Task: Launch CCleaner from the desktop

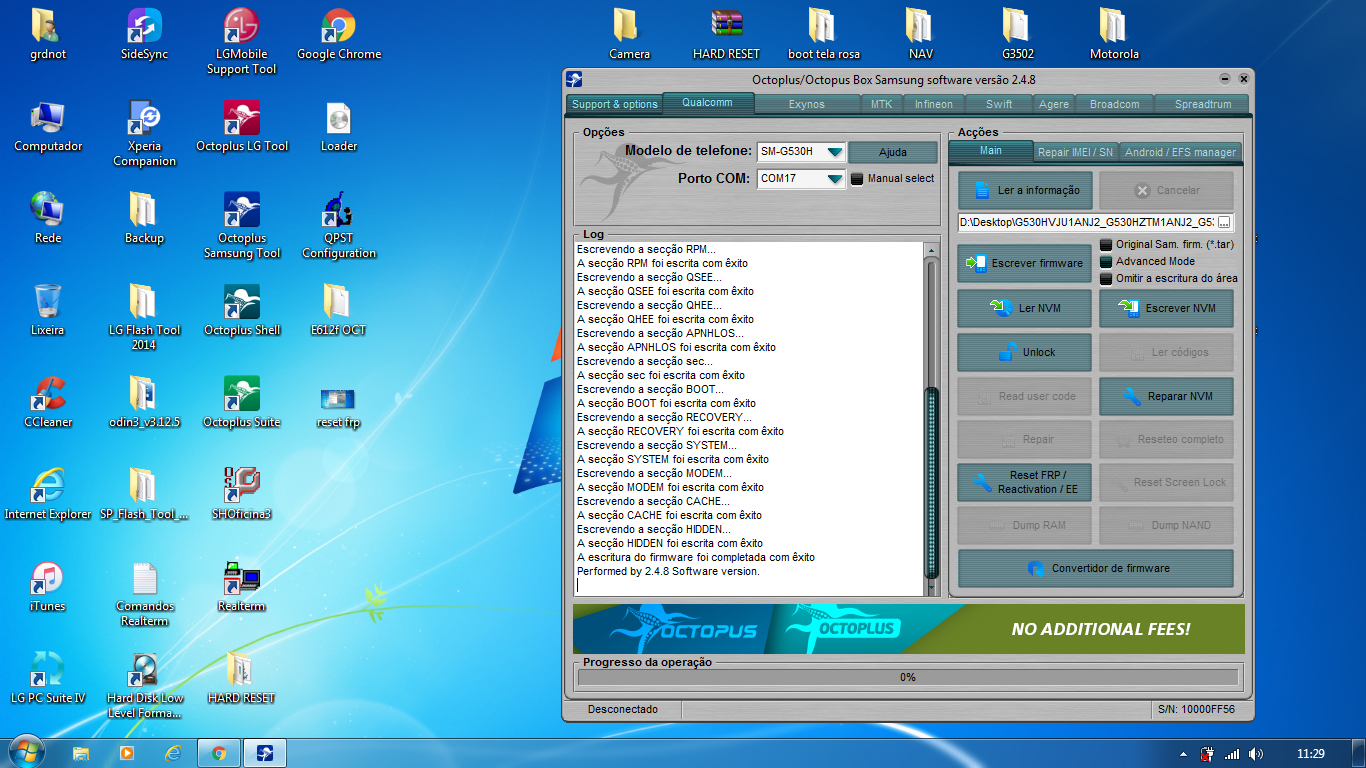Action: pyautogui.click(x=48, y=403)
